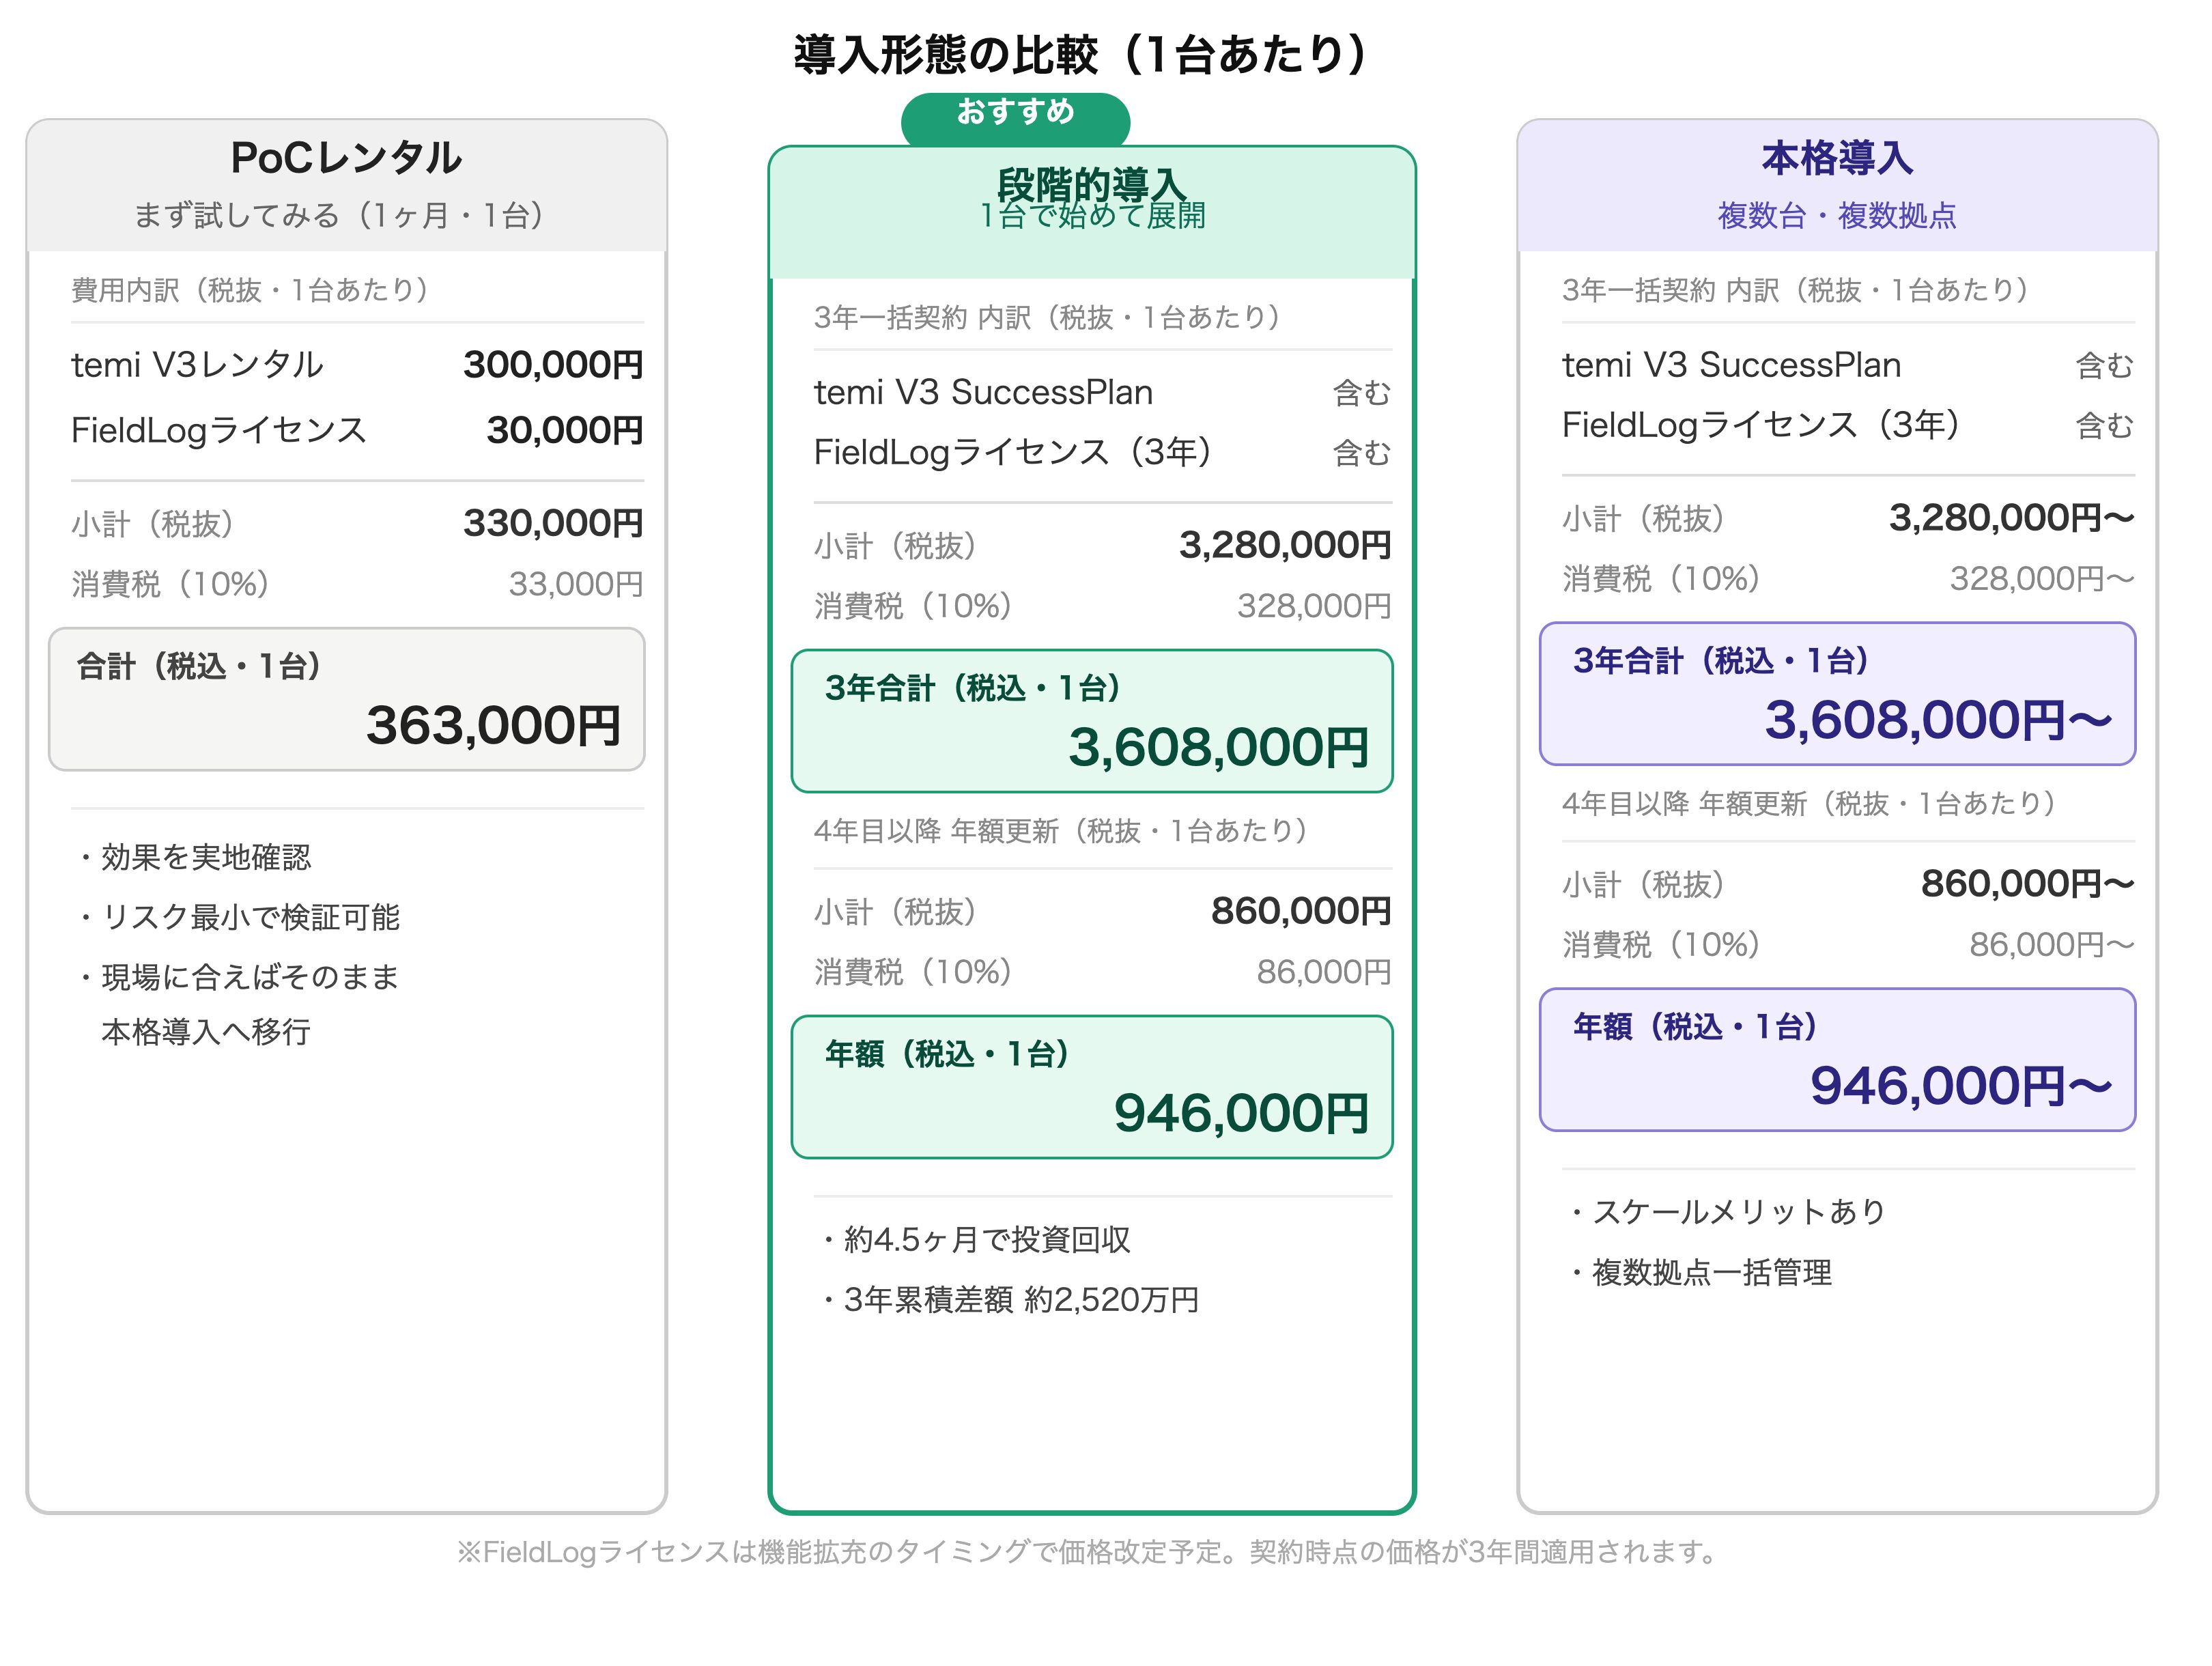Click スケールメリットあり bullet
The image size is (2212, 1666).
[1729, 1212]
